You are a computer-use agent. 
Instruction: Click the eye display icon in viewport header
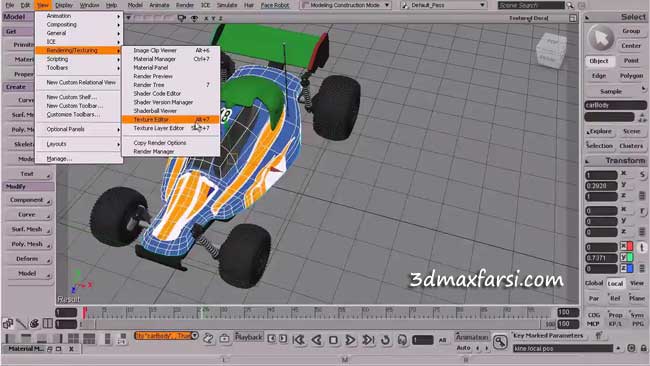[194, 18]
